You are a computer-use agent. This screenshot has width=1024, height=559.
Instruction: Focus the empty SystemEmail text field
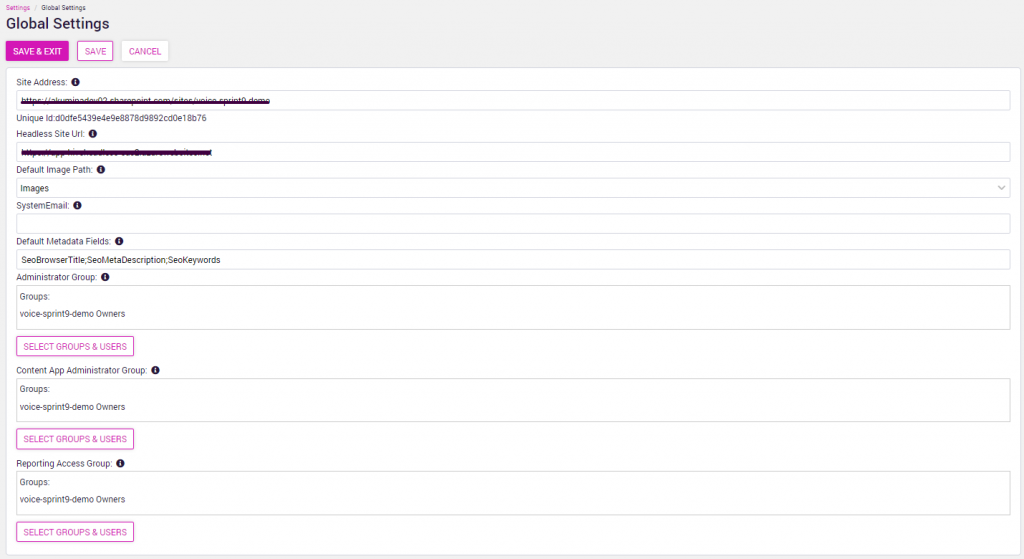click(x=513, y=224)
